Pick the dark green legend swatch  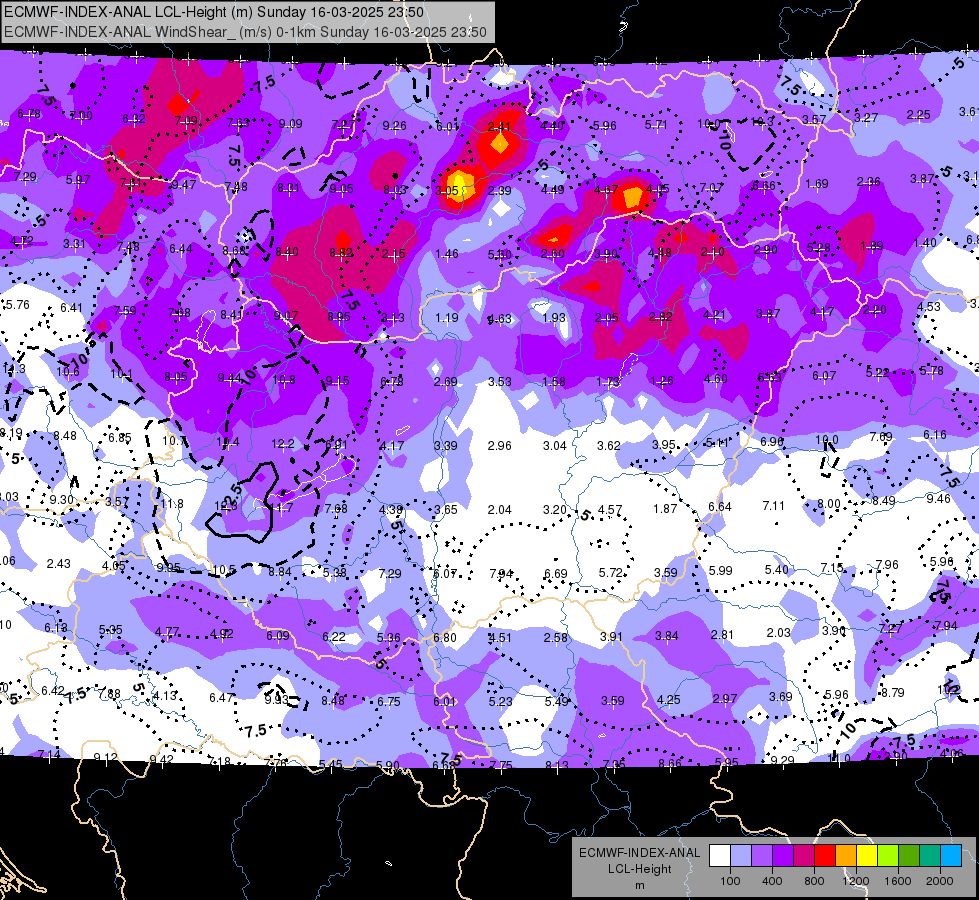[x=908, y=856]
